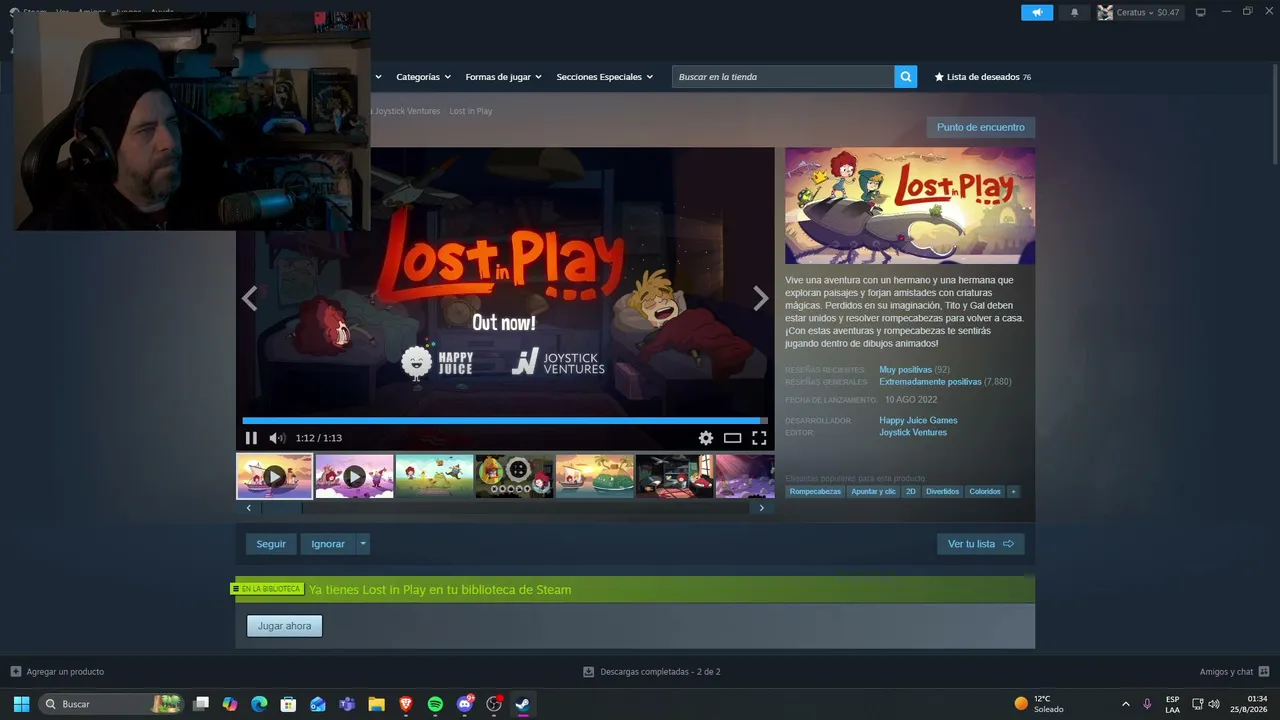Select the Coloridos tag

click(x=985, y=492)
